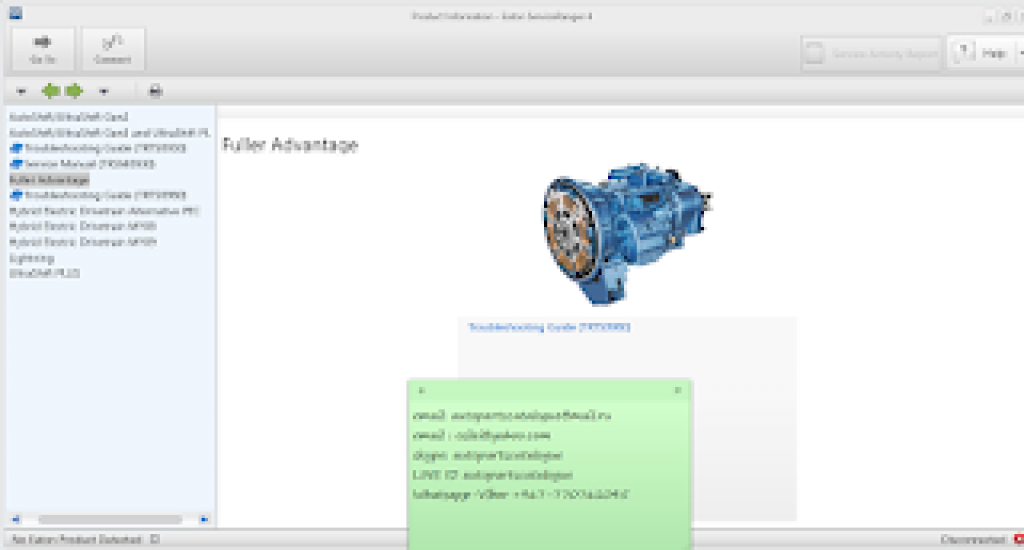This screenshot has height=550, width=1024.
Task: Click the Fuller Advantage page heading
Action: (290, 144)
